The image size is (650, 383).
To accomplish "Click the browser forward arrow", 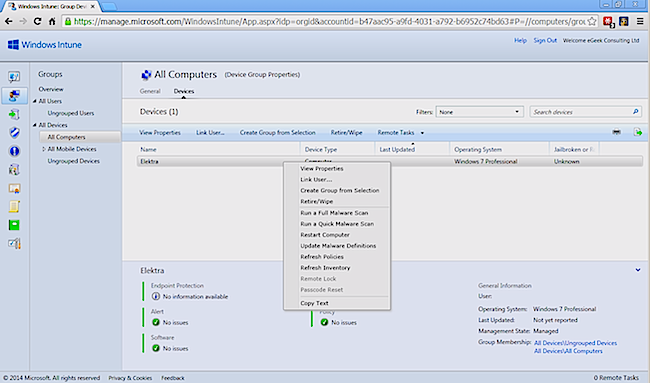I will pos(23,21).
